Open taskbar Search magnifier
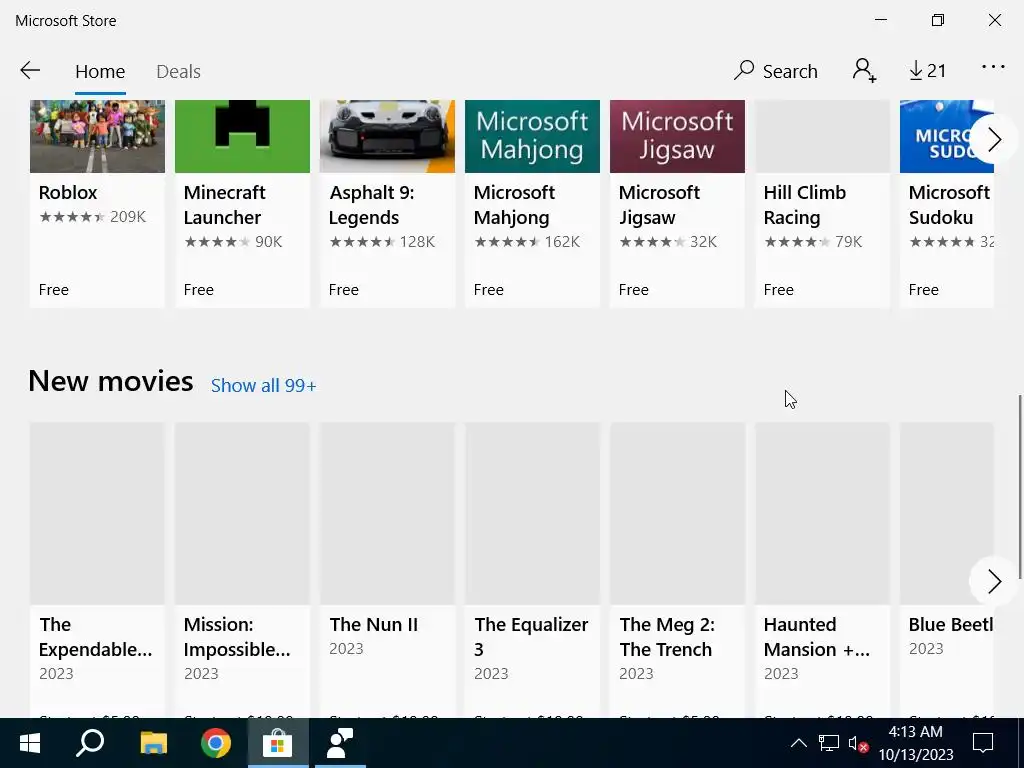Image resolution: width=1024 pixels, height=768 pixels. (90, 743)
